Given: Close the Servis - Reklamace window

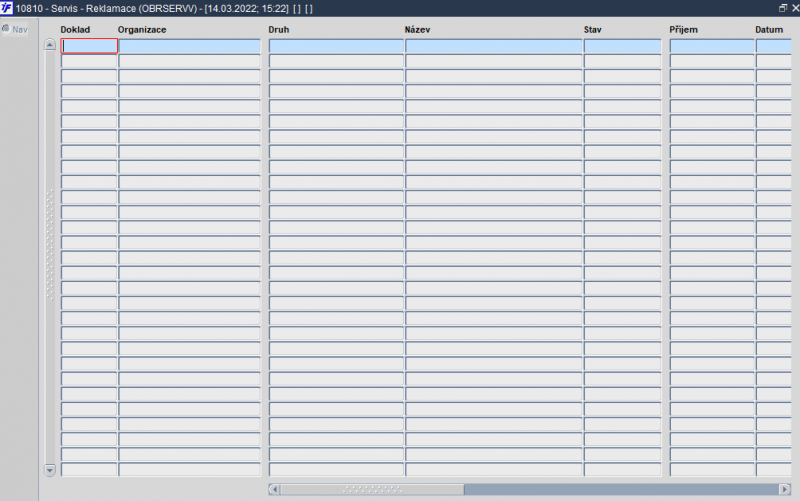Looking at the screenshot, I should click(795, 8).
